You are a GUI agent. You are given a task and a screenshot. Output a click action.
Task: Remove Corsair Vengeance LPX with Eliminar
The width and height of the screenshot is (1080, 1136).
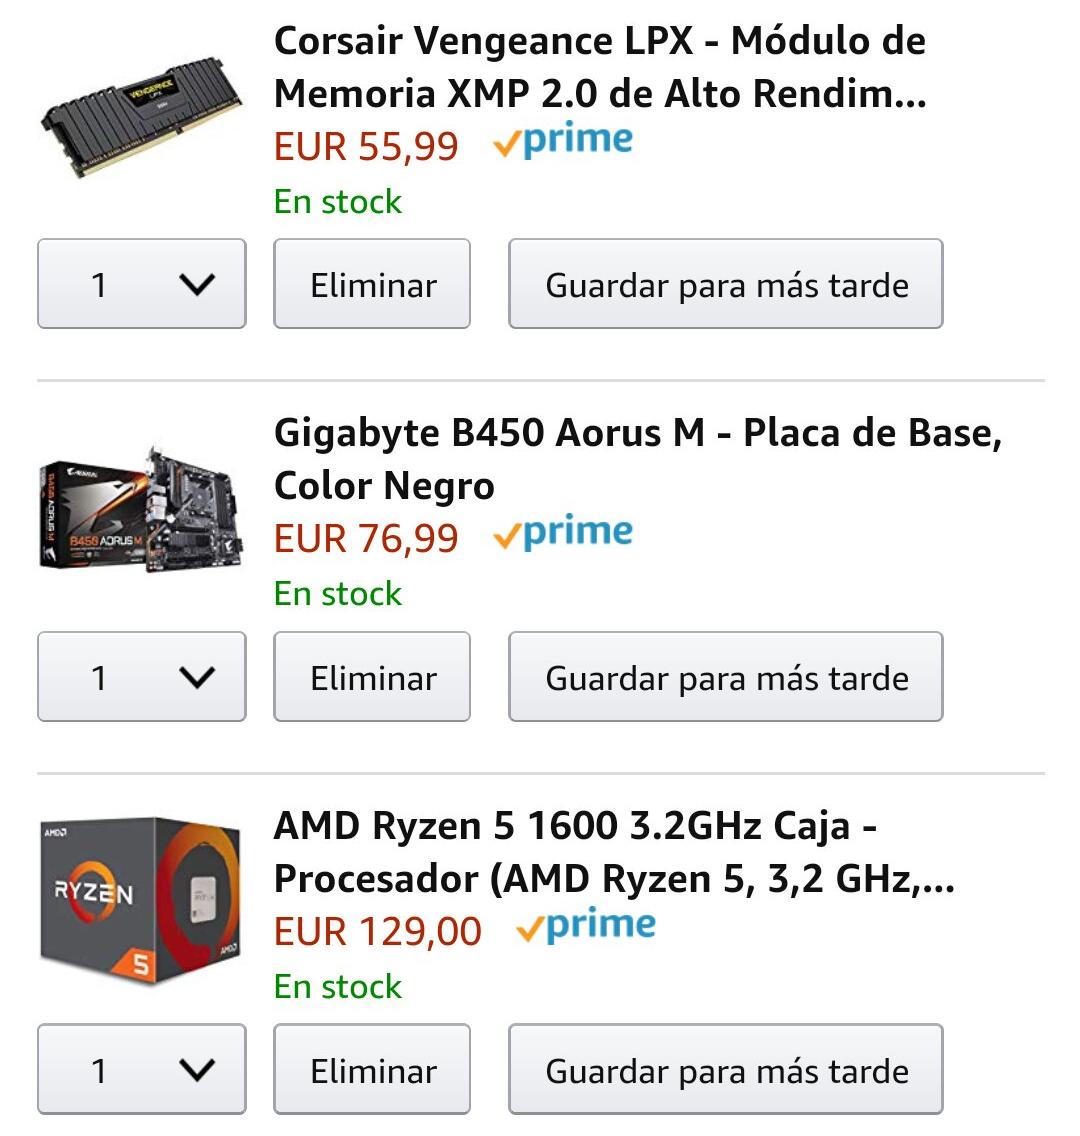[372, 284]
